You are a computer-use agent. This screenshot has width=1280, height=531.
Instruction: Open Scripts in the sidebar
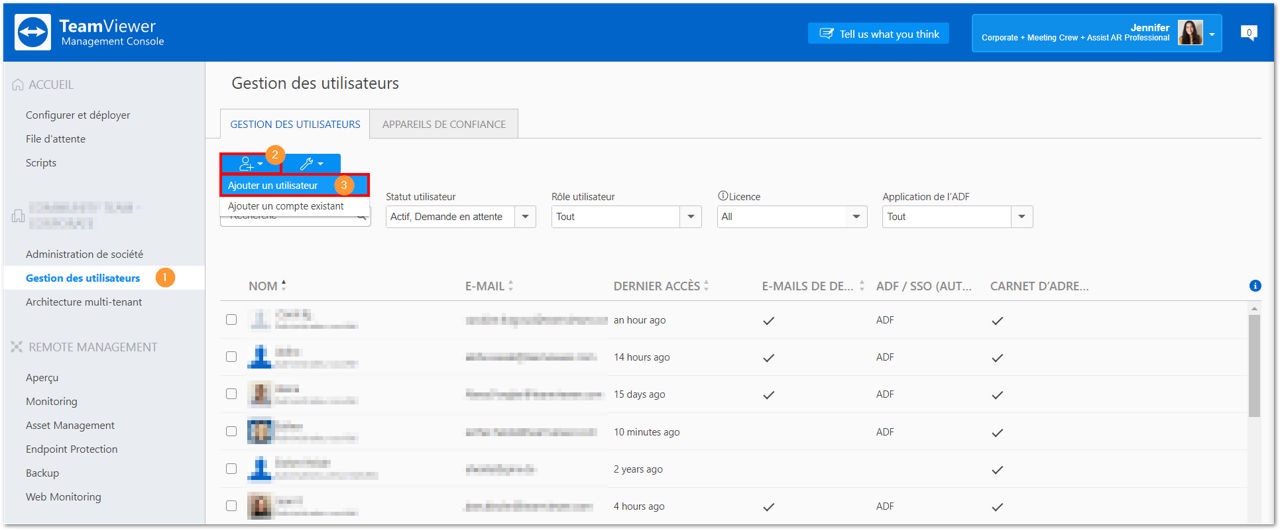(x=41, y=163)
